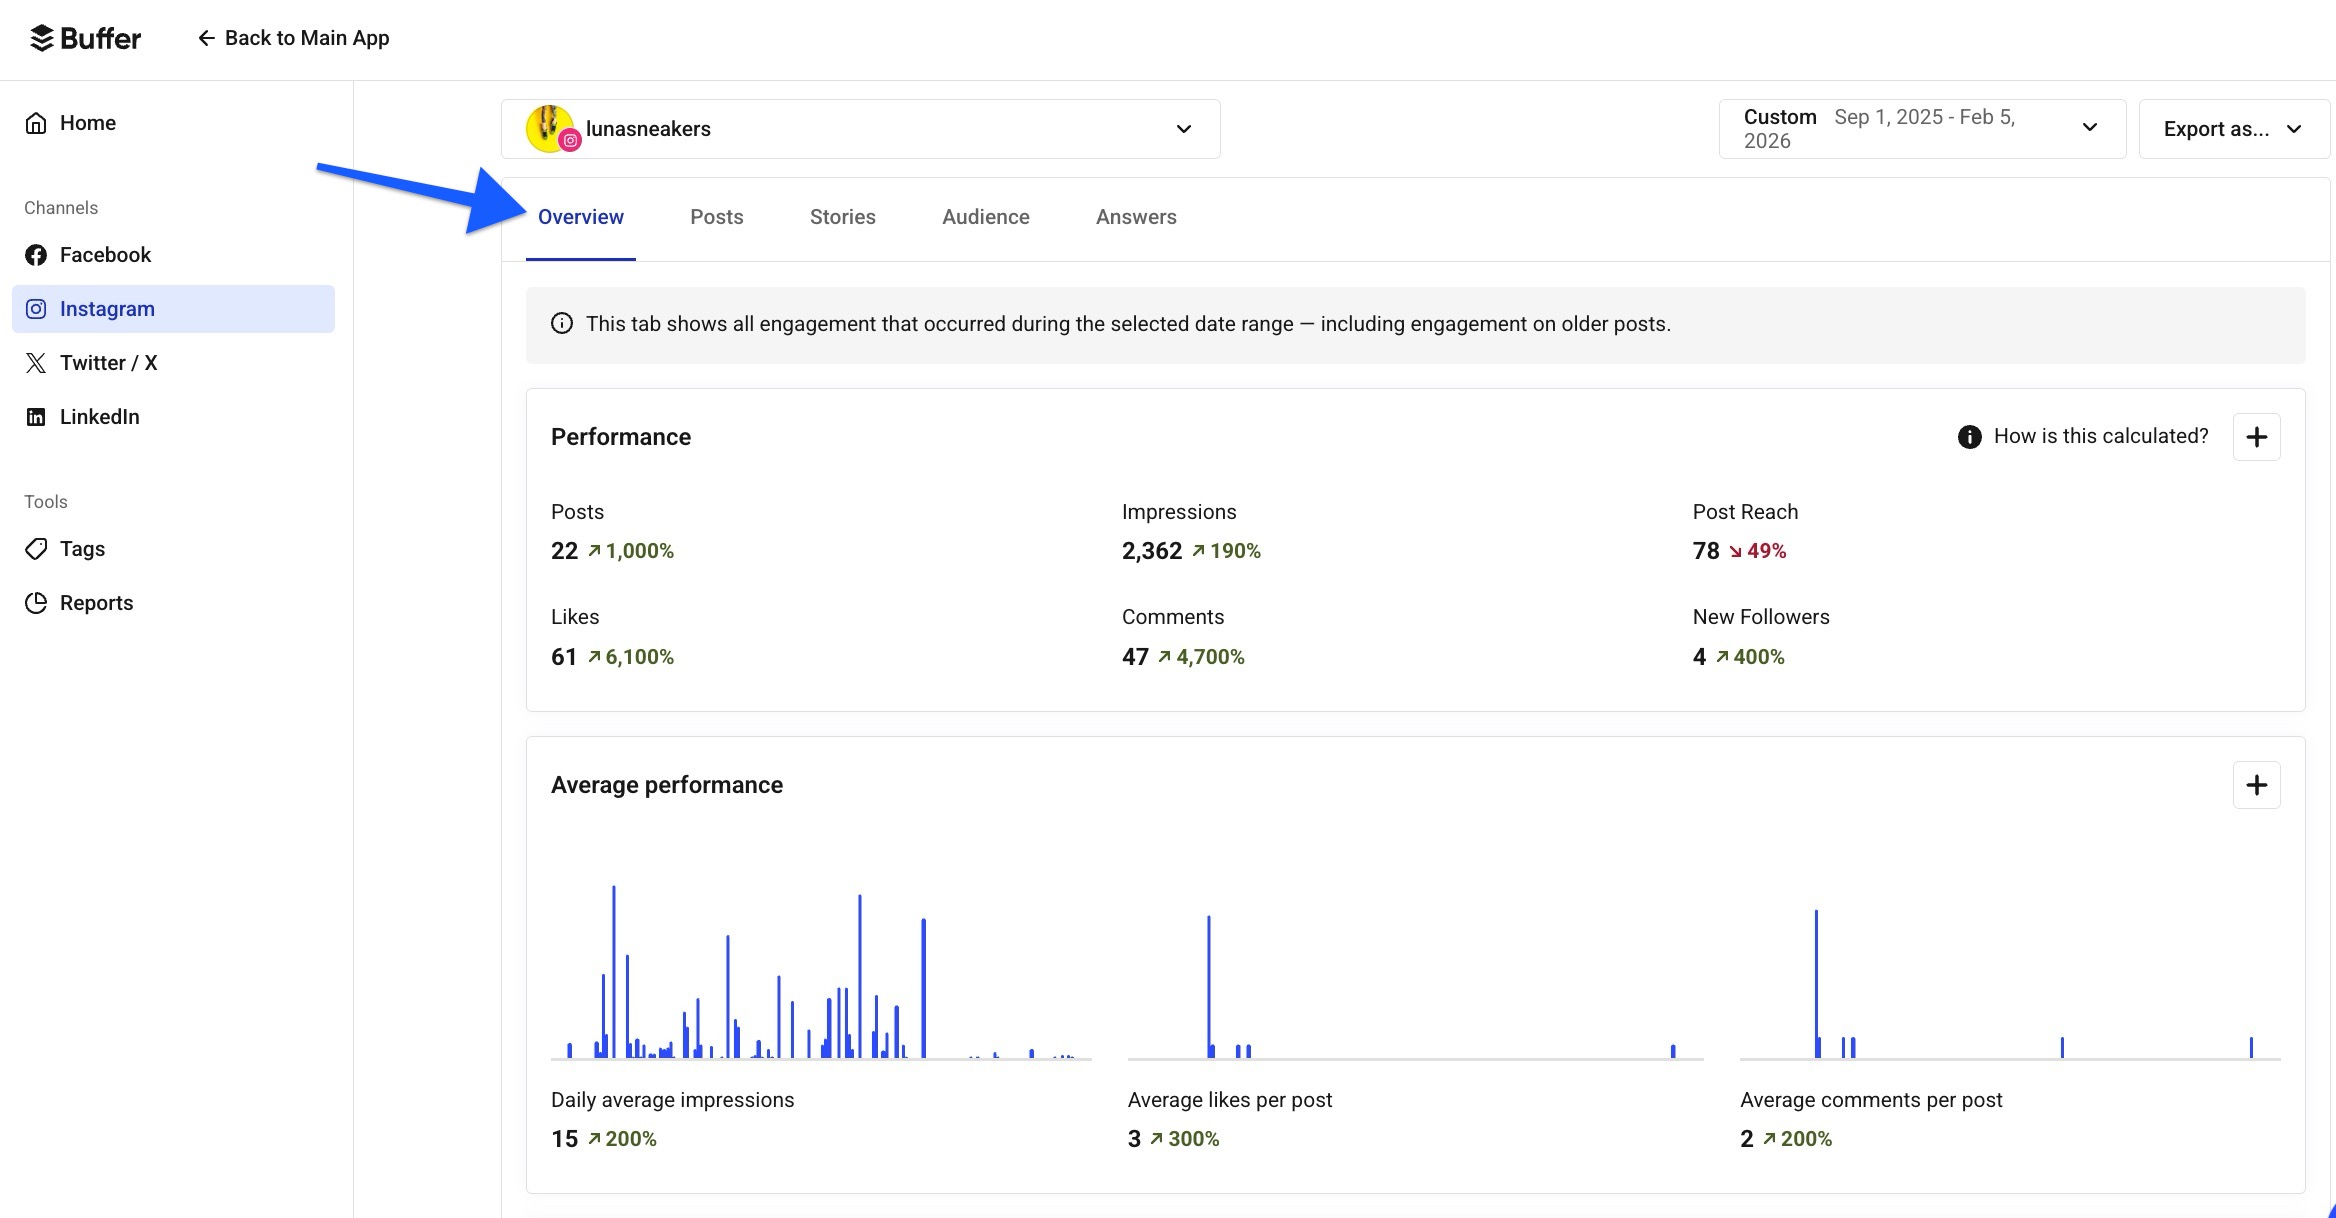Open the lunasneakers account dropdown

(x=860, y=129)
